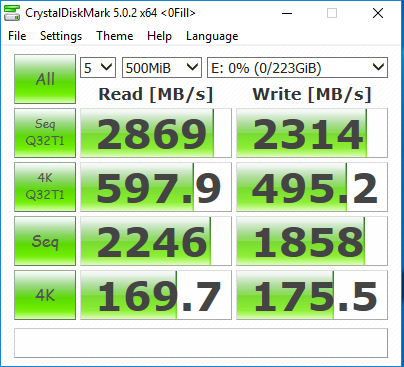Close the CrystalDiskMark window
404x367 pixels.
click(378, 13)
